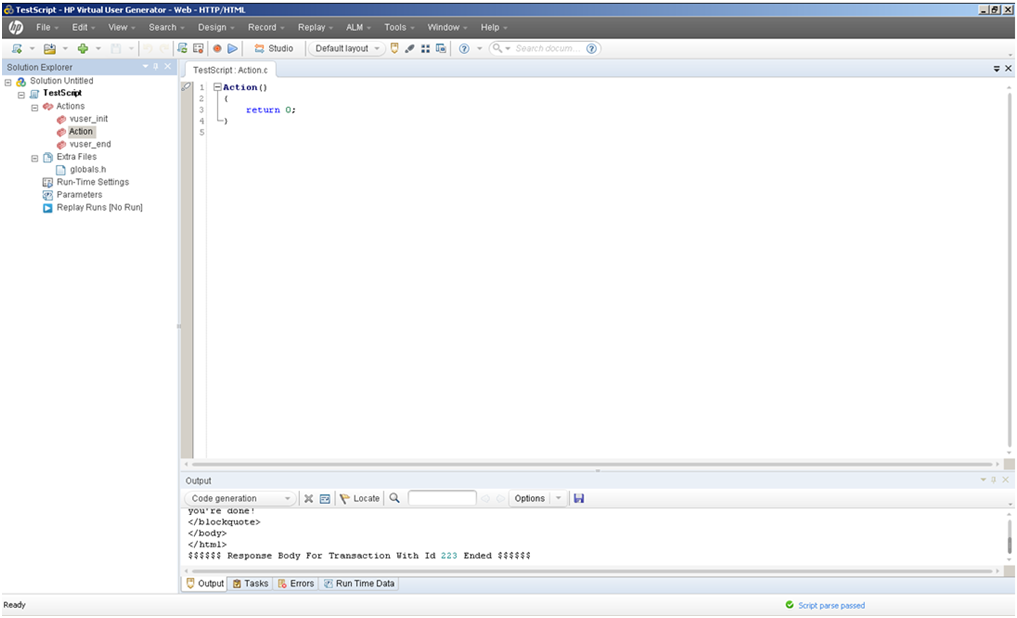1017x618 pixels.
Task: Click the Output pane vertical scrollbar thumb
Action: click(x=1009, y=545)
